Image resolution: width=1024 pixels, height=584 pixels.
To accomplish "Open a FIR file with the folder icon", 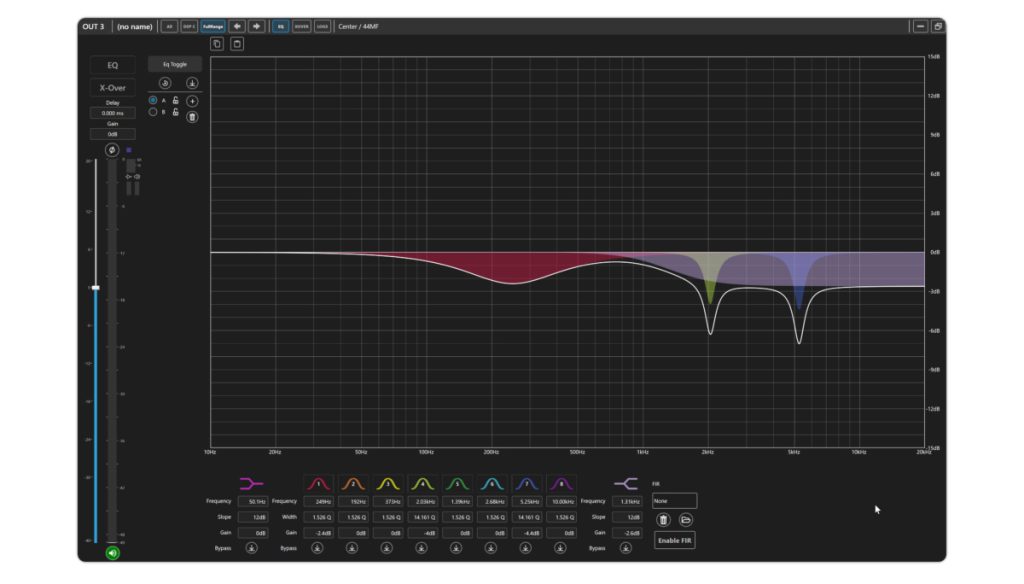I will pyautogui.click(x=686, y=520).
